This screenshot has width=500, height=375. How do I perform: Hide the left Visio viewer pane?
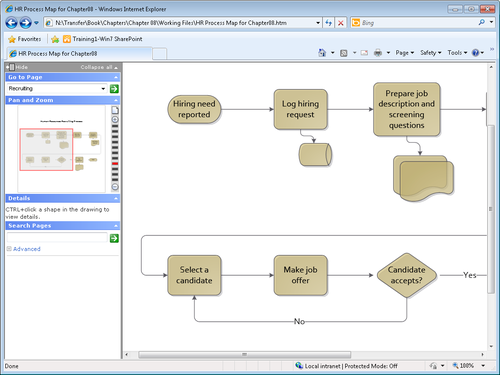coord(17,67)
